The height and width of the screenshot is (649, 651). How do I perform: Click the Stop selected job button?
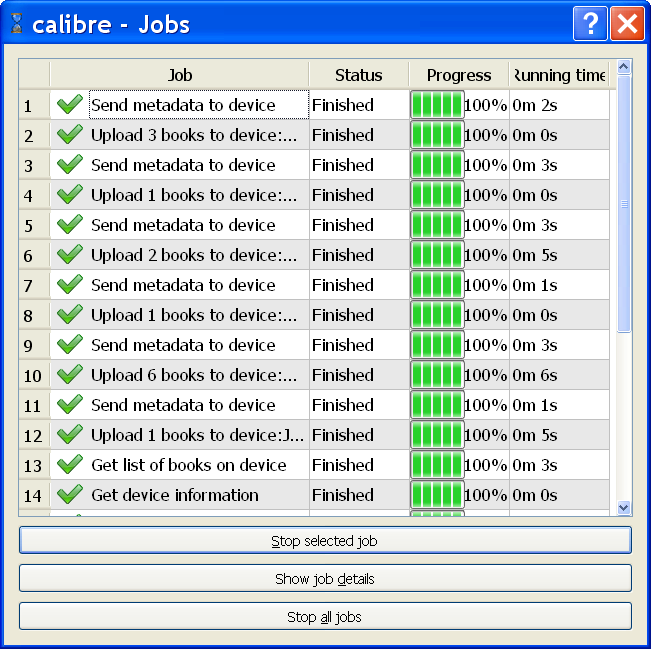click(325, 540)
